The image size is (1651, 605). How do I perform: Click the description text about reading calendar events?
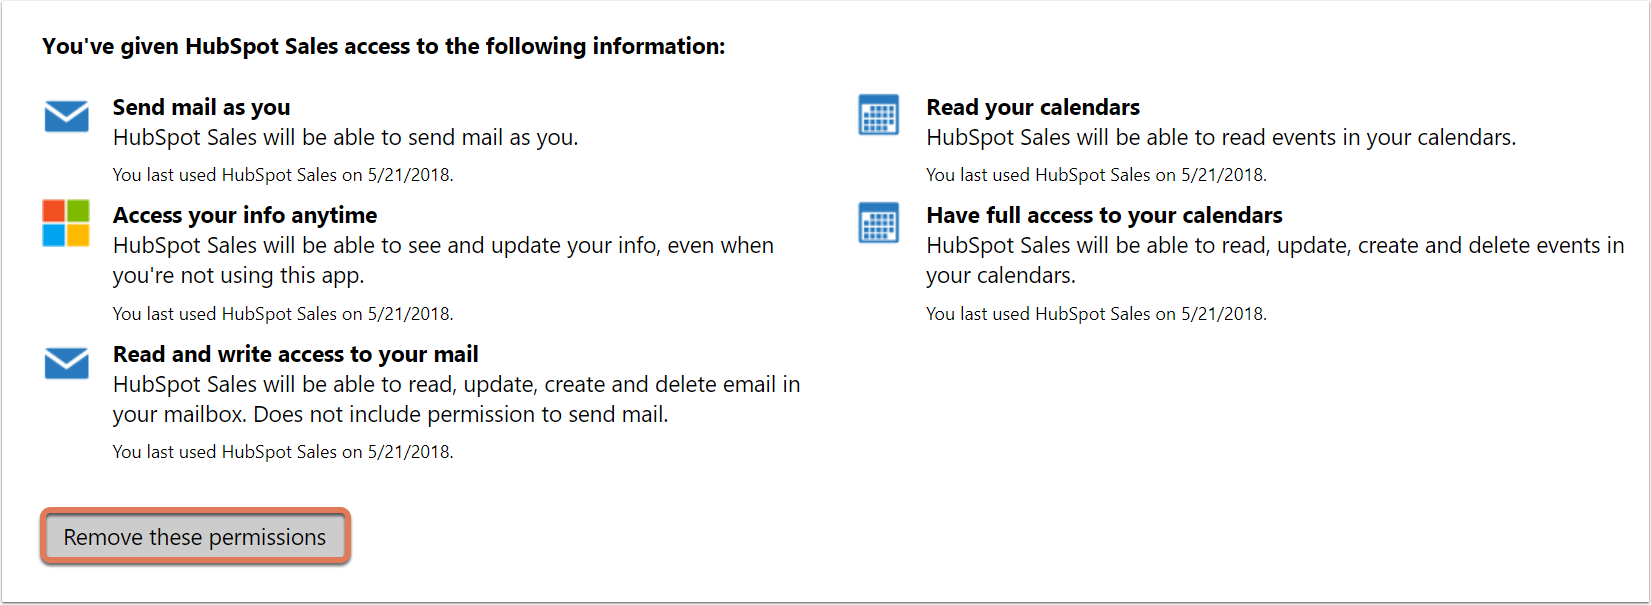[1221, 137]
